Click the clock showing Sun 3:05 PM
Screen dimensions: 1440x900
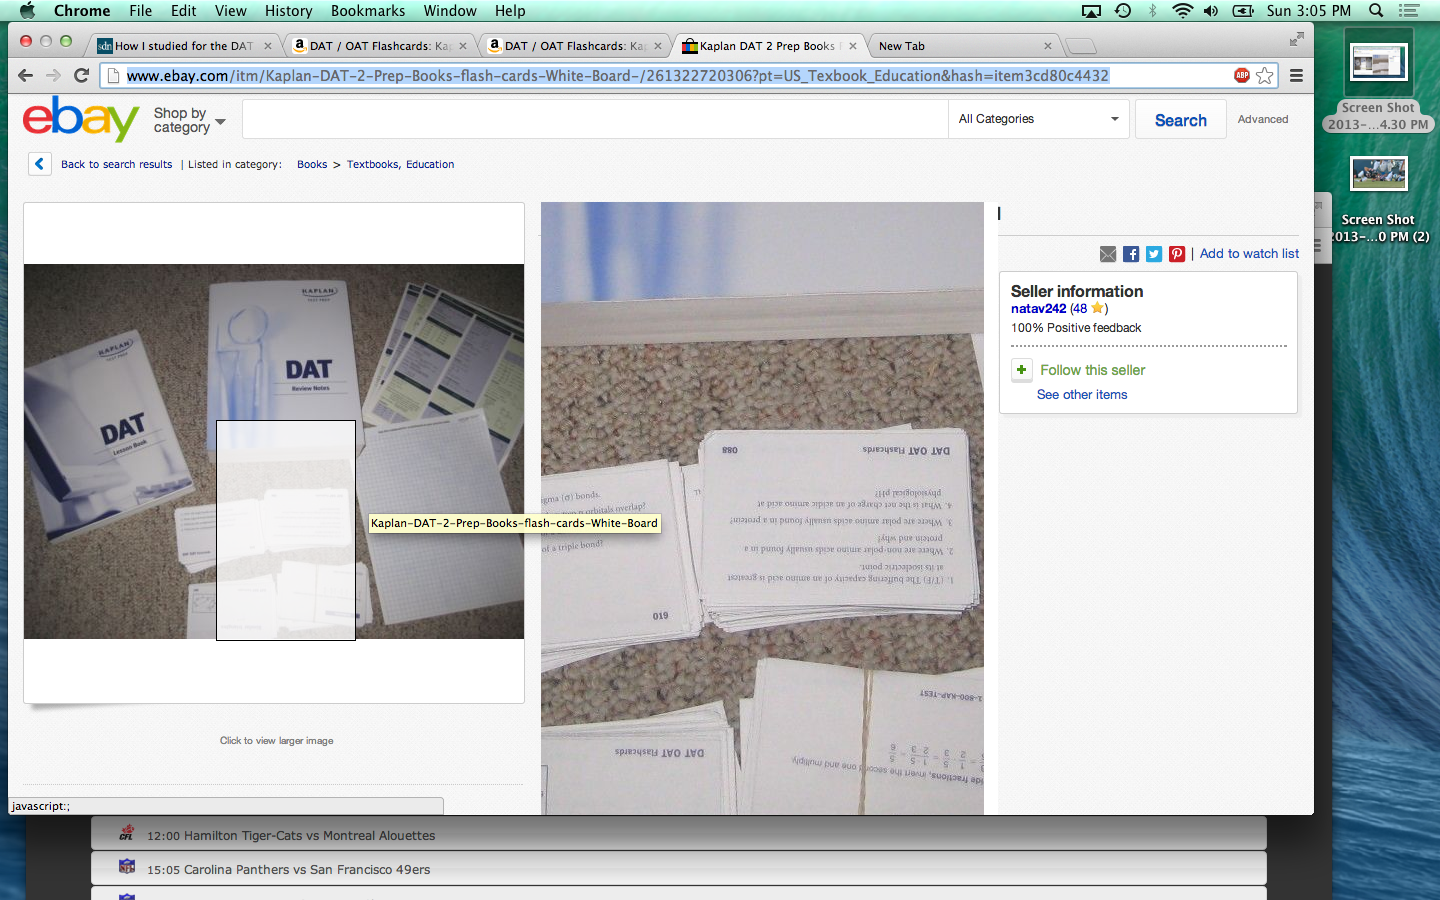coord(1308,11)
